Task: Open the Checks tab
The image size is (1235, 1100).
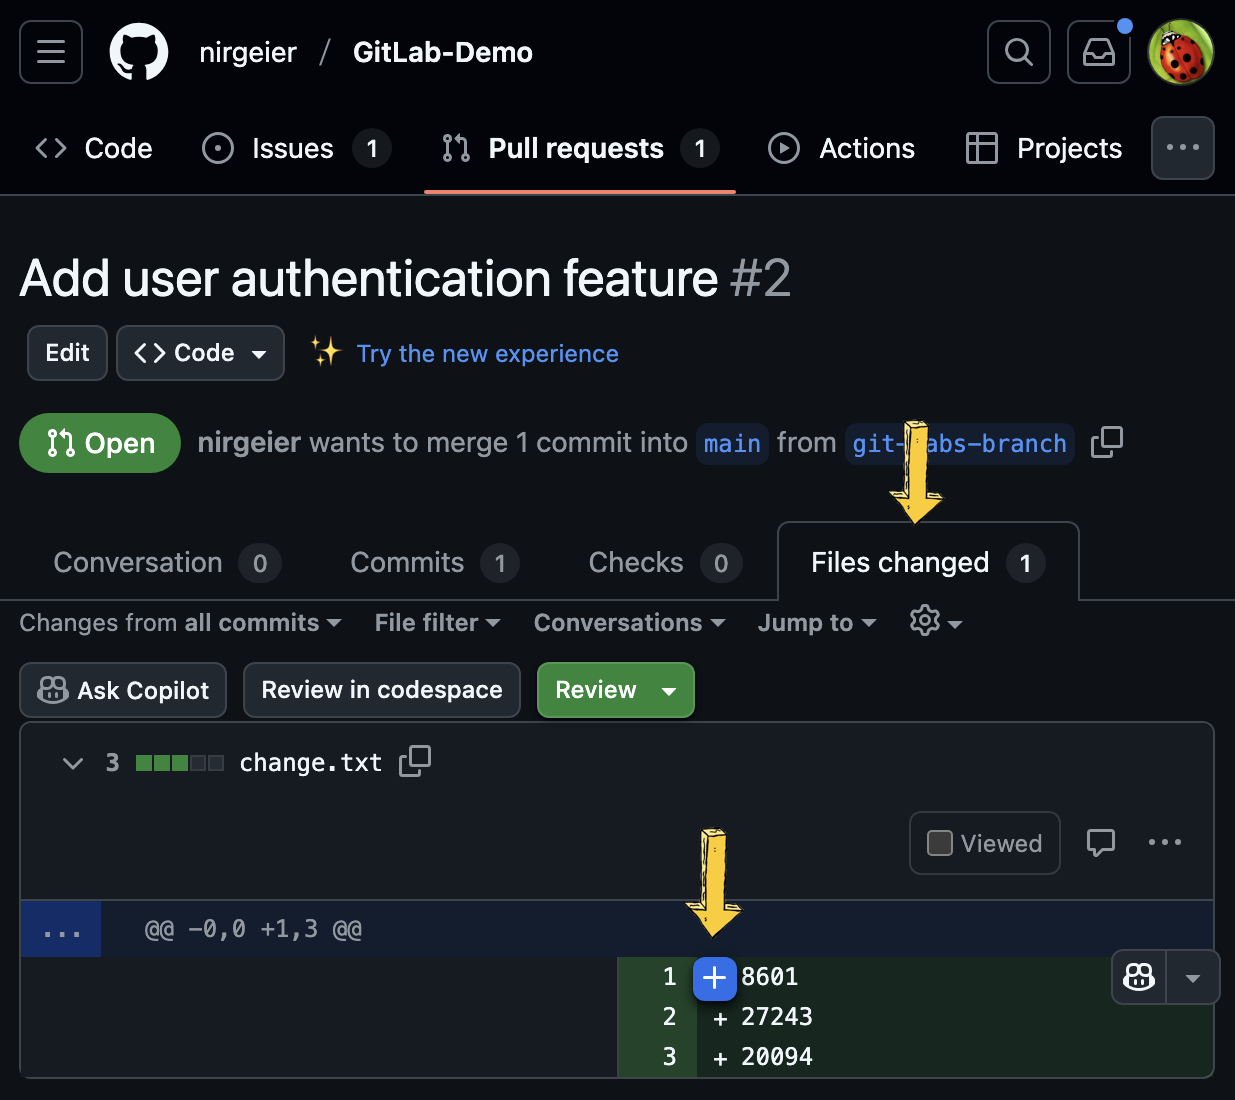Action: coord(664,563)
